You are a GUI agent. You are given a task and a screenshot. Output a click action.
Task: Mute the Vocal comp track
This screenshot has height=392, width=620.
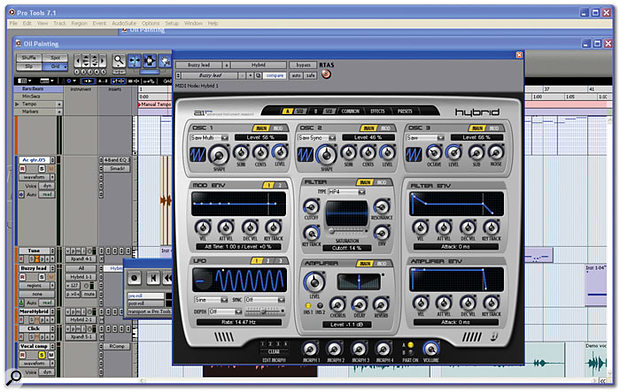[51, 355]
